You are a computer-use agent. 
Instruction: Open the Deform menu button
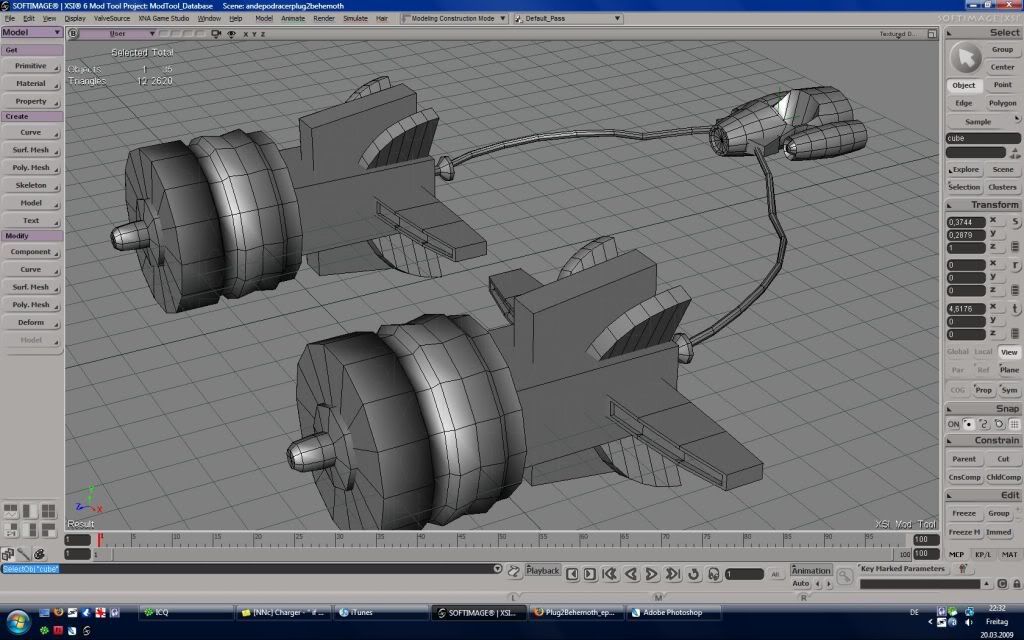coord(31,323)
